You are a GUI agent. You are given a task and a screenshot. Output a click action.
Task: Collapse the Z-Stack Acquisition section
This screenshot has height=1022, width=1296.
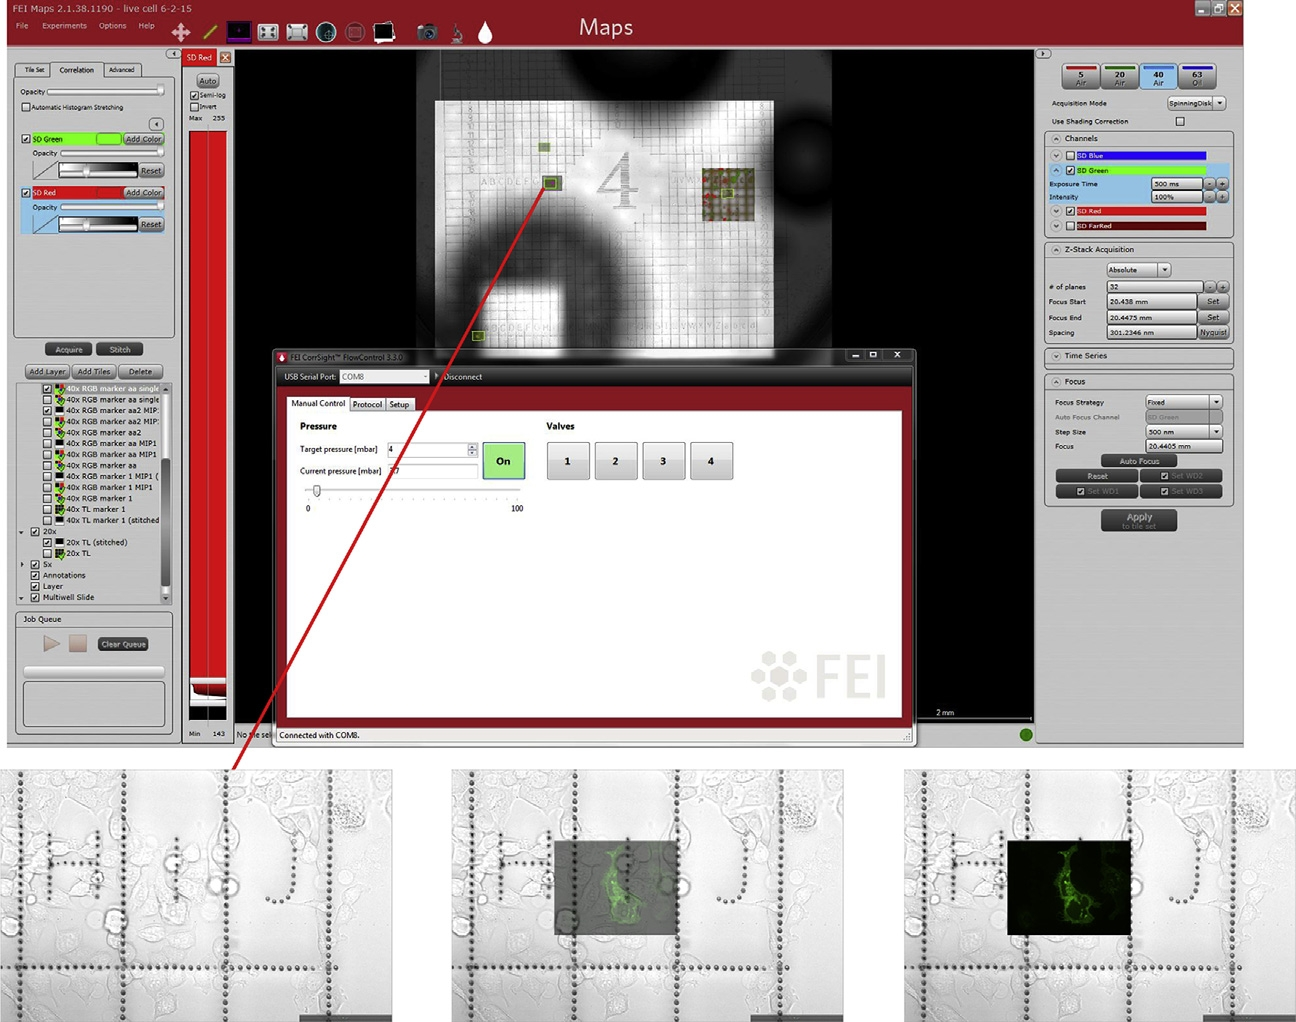coord(1056,250)
